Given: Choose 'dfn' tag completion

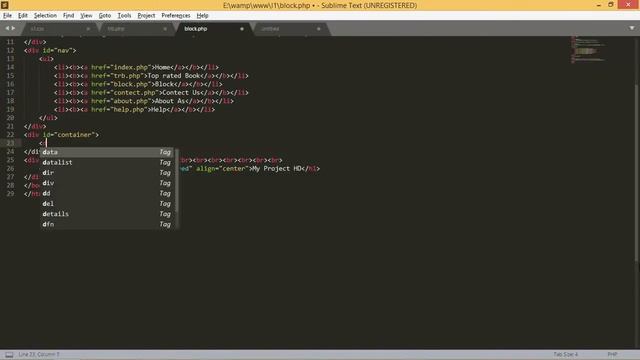Looking at the screenshot, I should [x=107, y=224].
